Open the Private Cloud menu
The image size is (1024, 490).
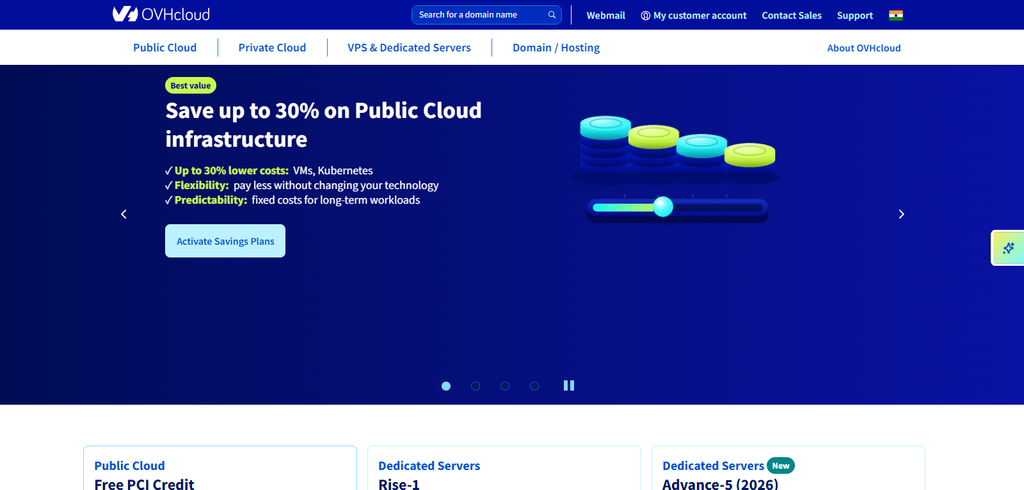point(272,48)
